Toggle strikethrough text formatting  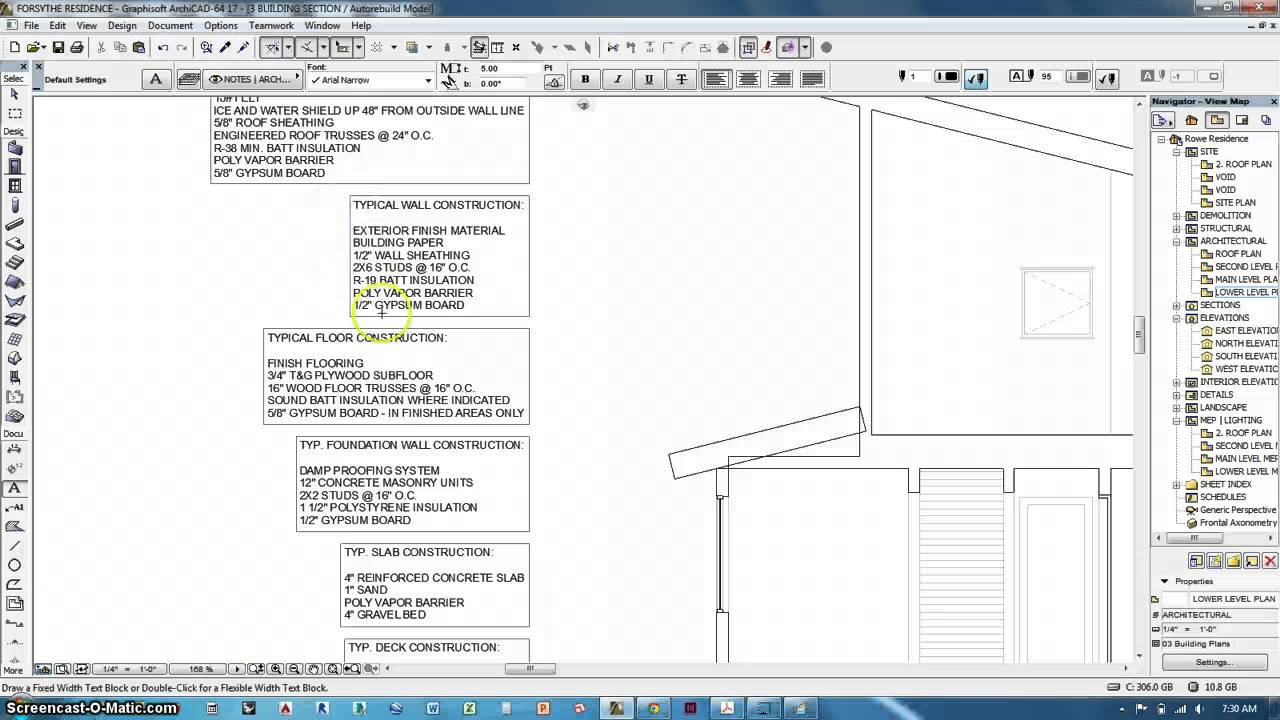coord(682,79)
